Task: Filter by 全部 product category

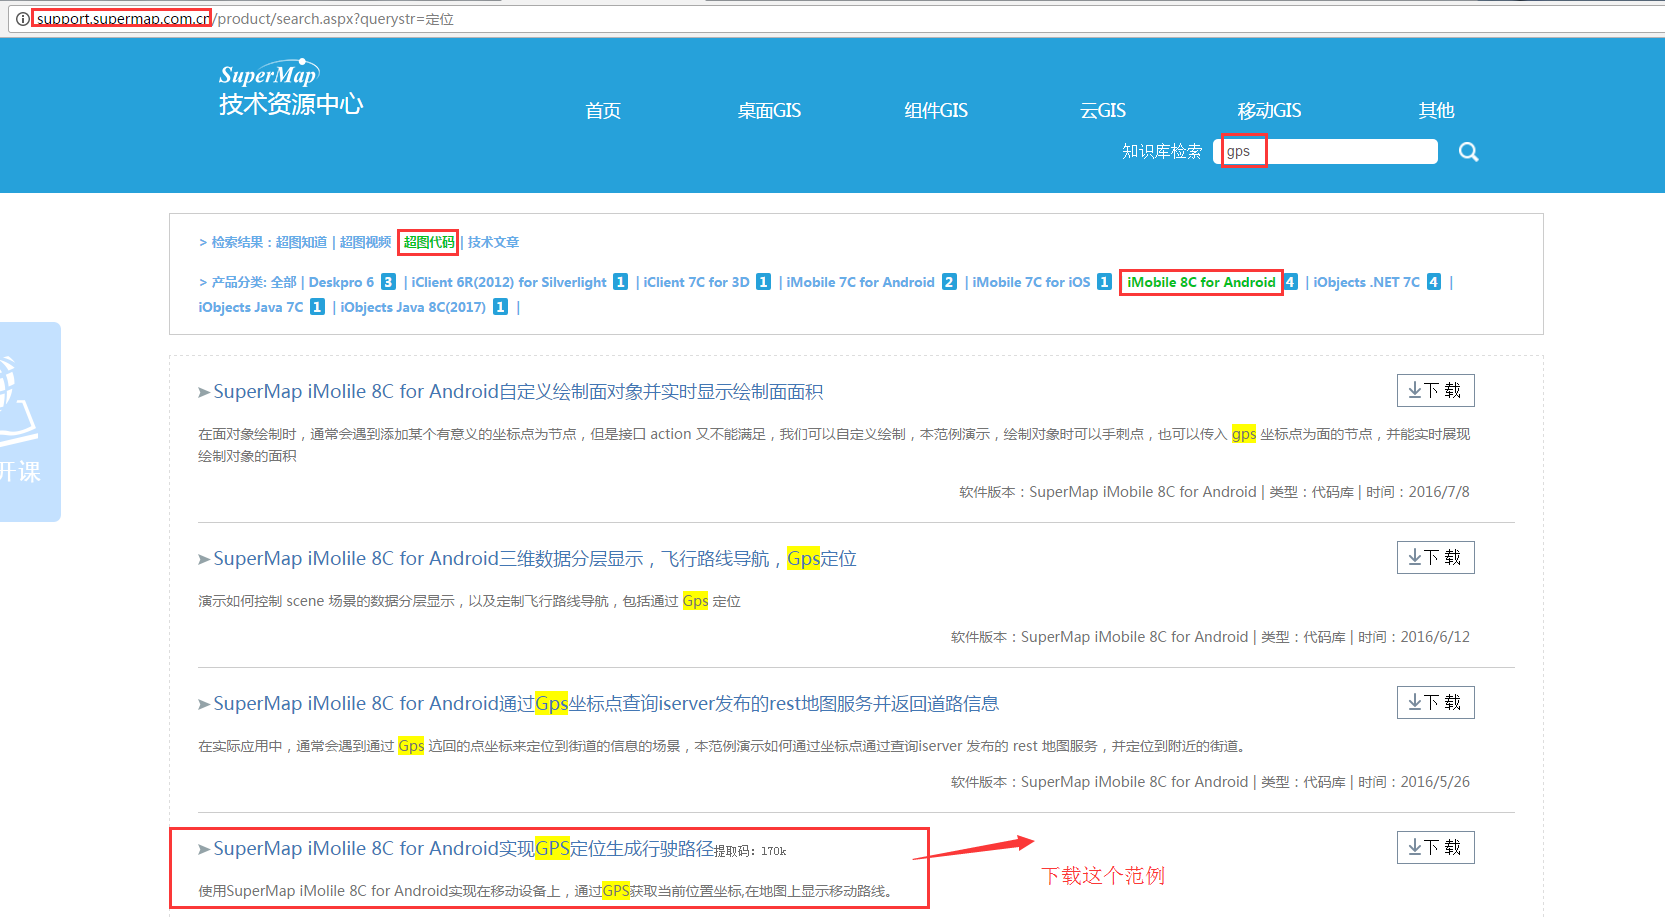Action: tap(284, 282)
